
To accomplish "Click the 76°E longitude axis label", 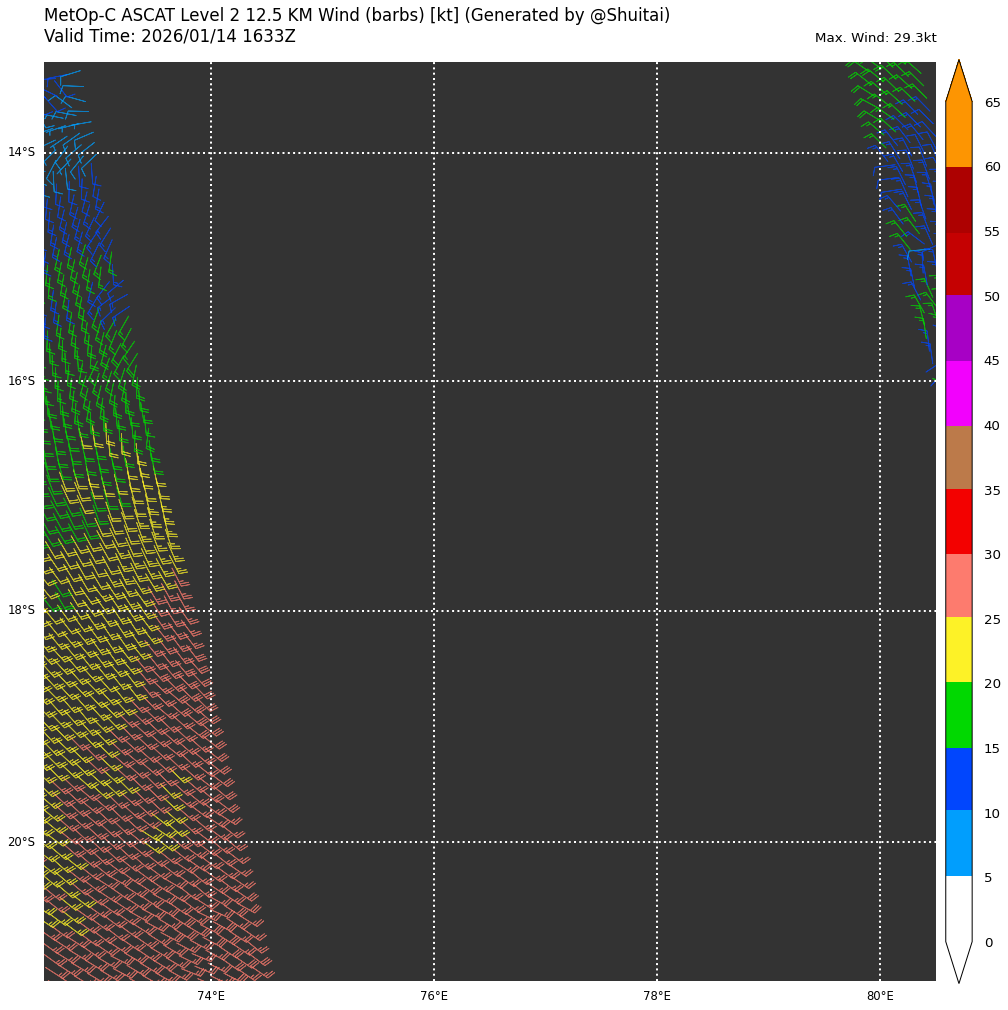I will tap(434, 996).
